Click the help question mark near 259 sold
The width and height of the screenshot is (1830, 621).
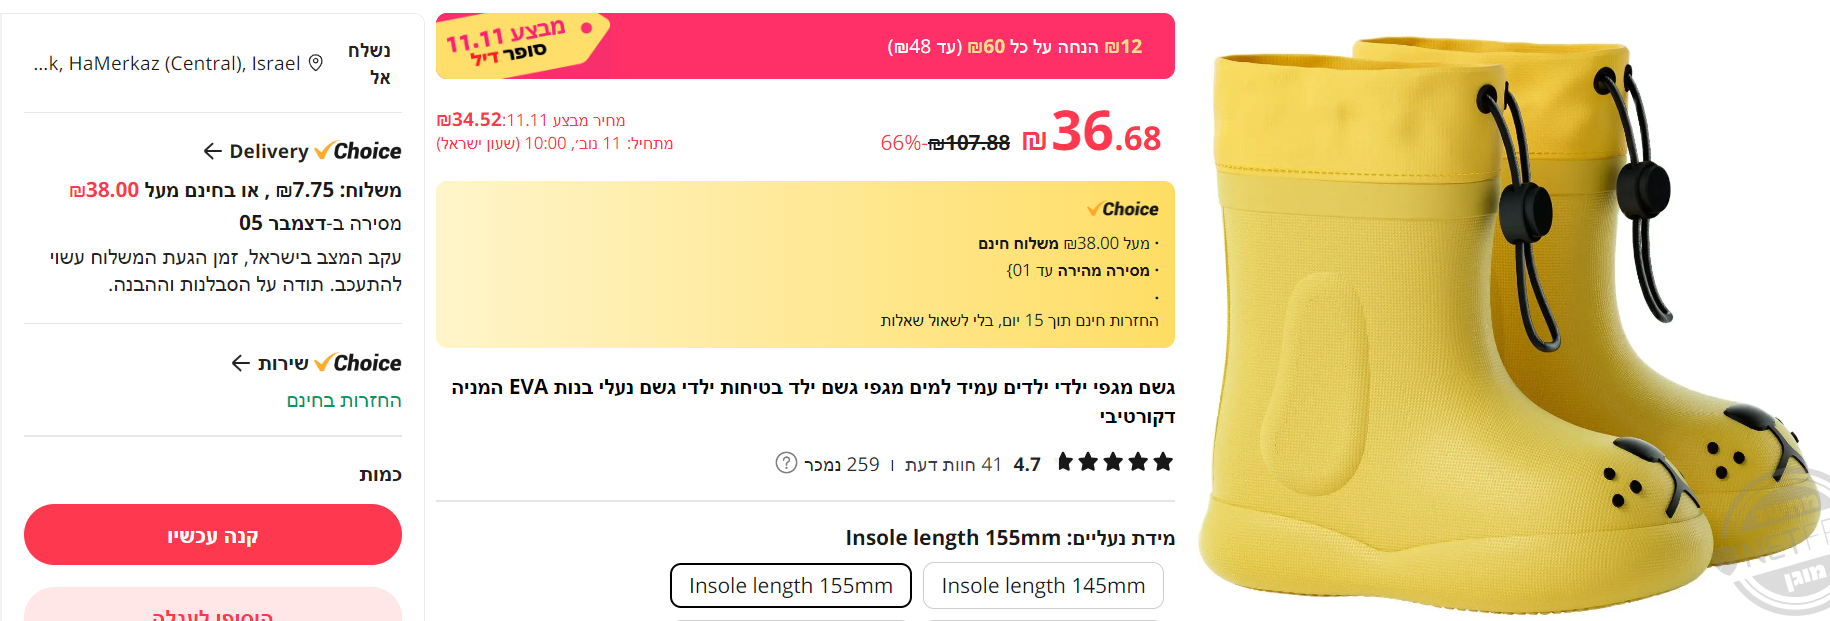click(x=786, y=463)
